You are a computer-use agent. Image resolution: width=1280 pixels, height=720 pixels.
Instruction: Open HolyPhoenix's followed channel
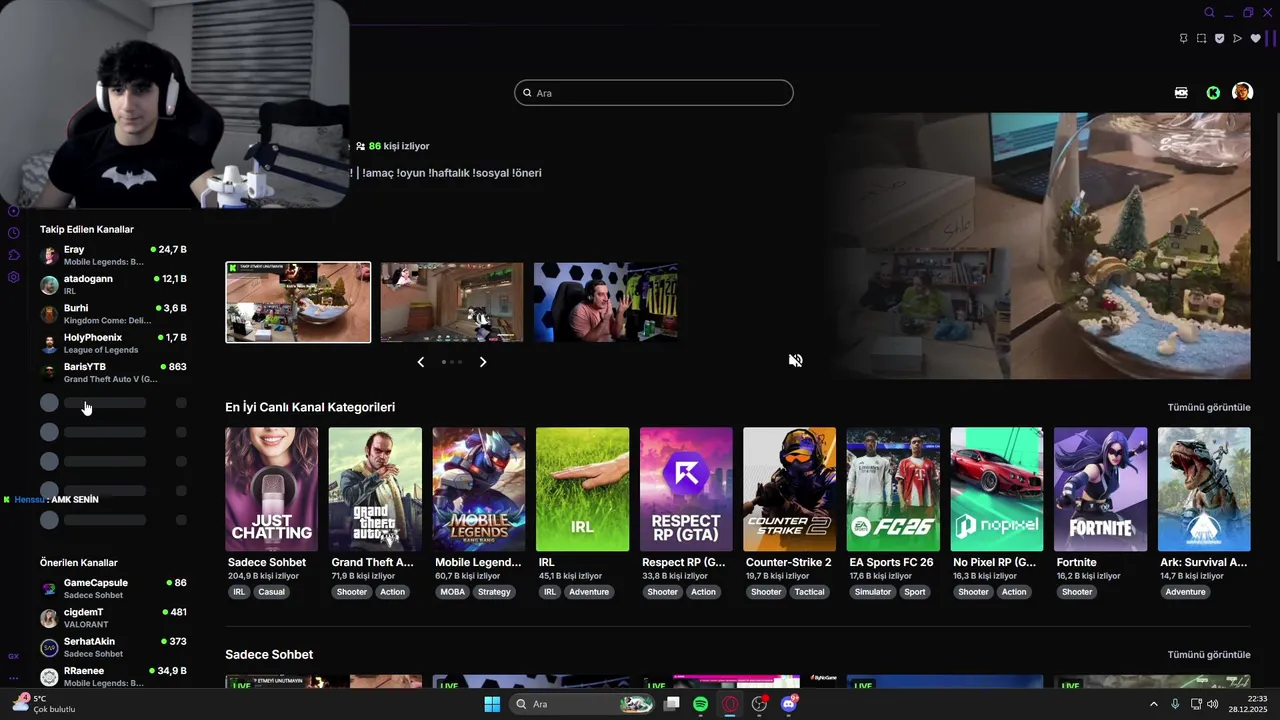tap(113, 343)
